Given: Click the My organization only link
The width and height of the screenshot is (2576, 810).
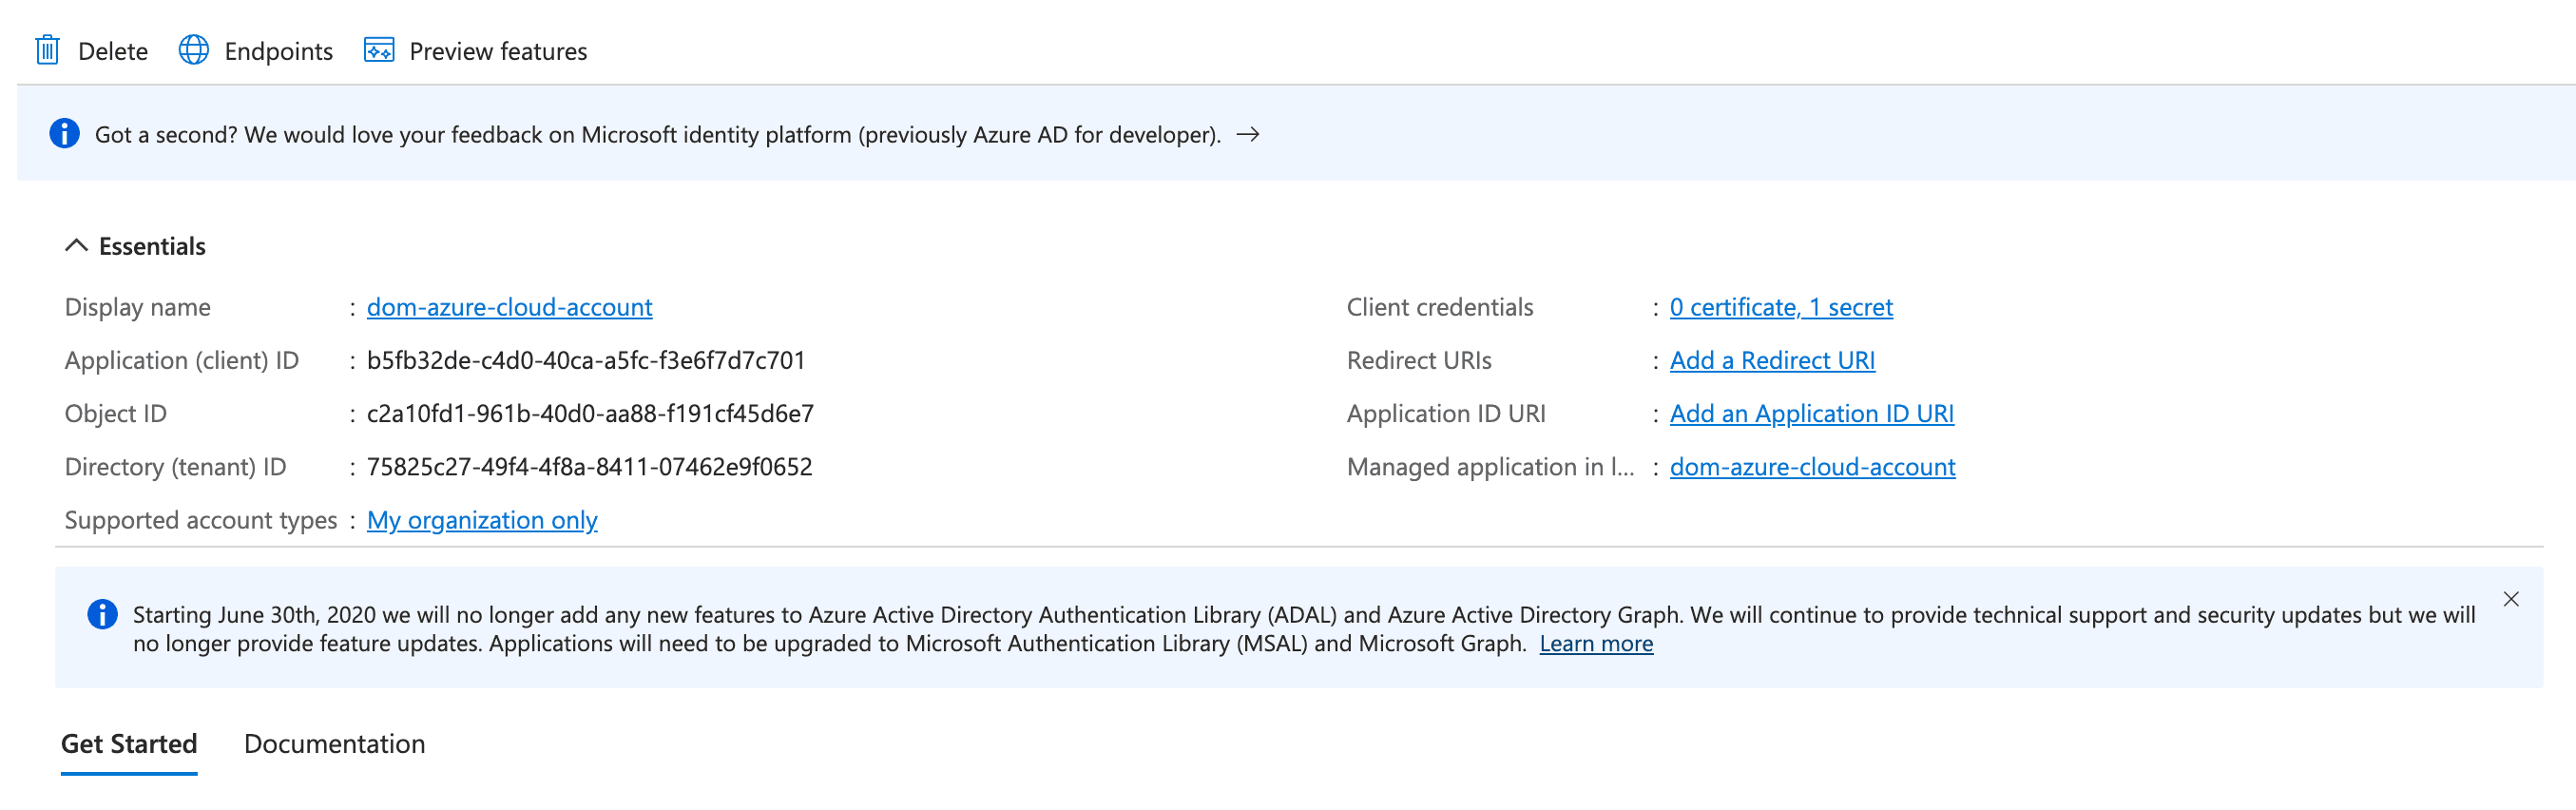Looking at the screenshot, I should pyautogui.click(x=482, y=520).
